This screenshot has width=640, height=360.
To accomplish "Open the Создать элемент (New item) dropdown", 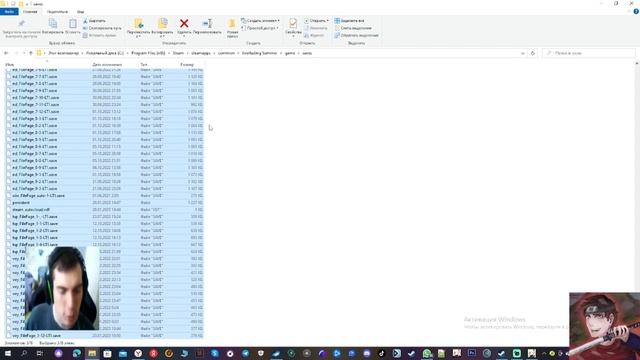I will pos(260,20).
